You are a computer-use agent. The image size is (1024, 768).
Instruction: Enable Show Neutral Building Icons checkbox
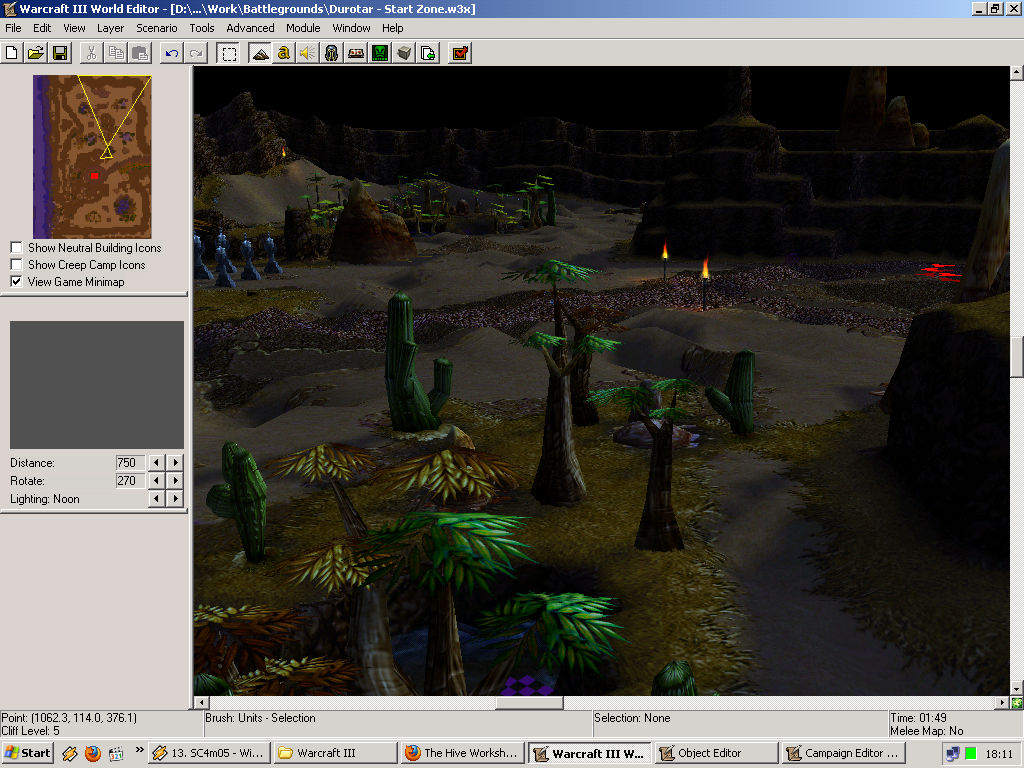16,248
